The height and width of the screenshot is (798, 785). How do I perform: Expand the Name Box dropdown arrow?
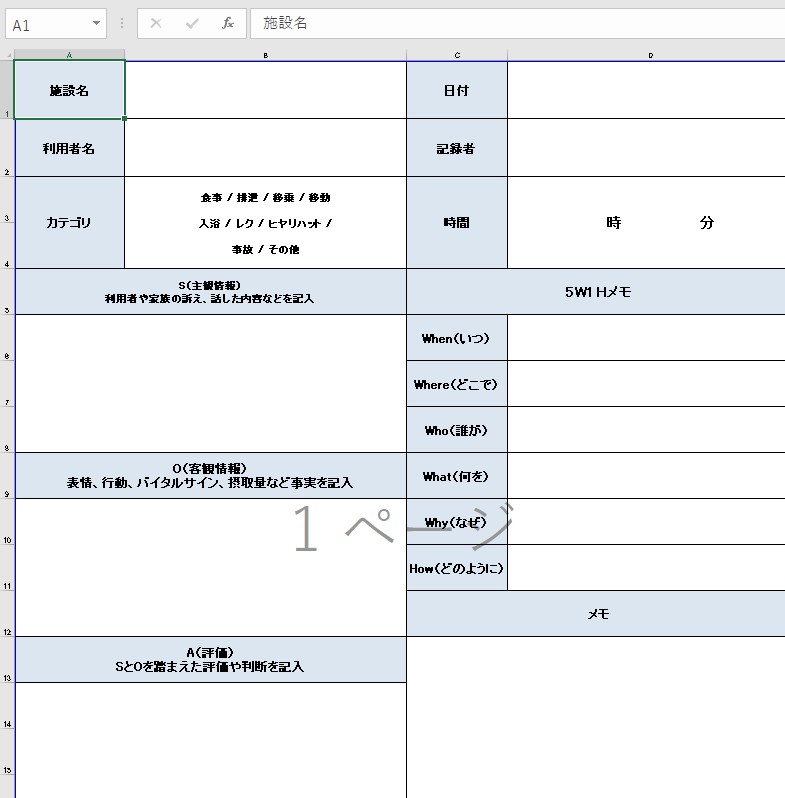coord(96,23)
